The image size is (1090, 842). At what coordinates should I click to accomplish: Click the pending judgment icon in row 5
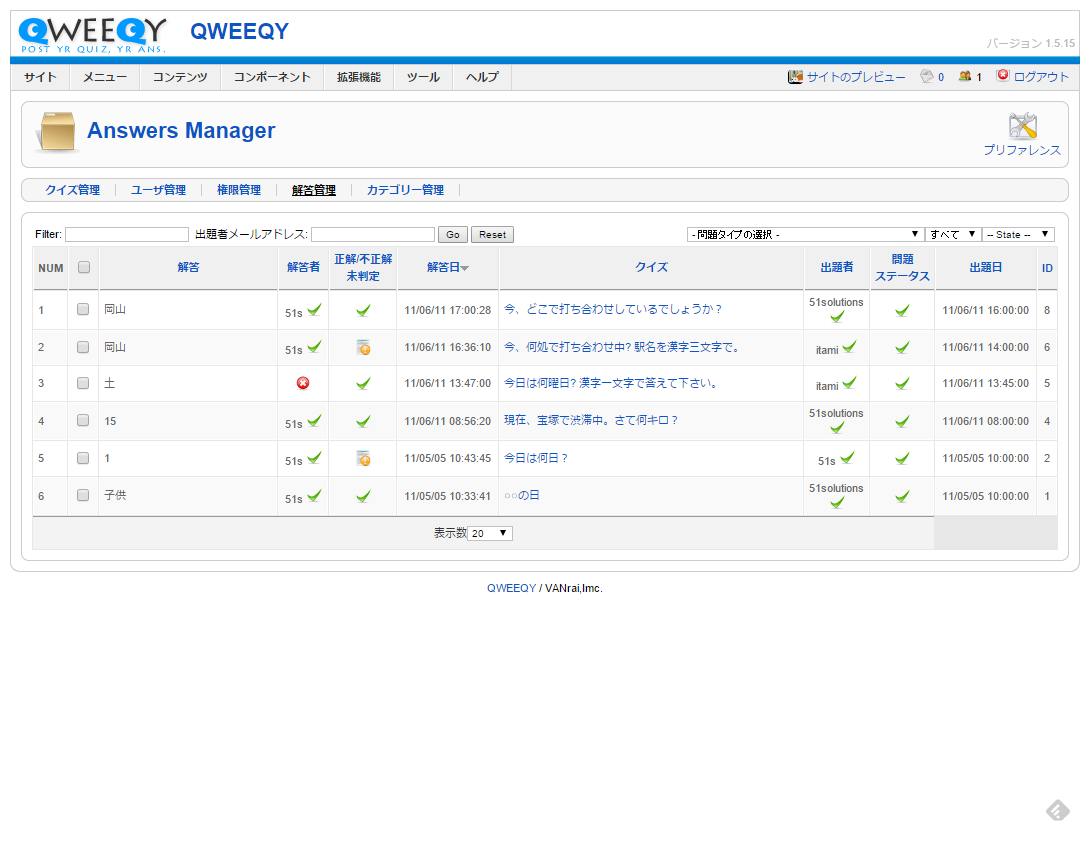pyautogui.click(x=363, y=459)
